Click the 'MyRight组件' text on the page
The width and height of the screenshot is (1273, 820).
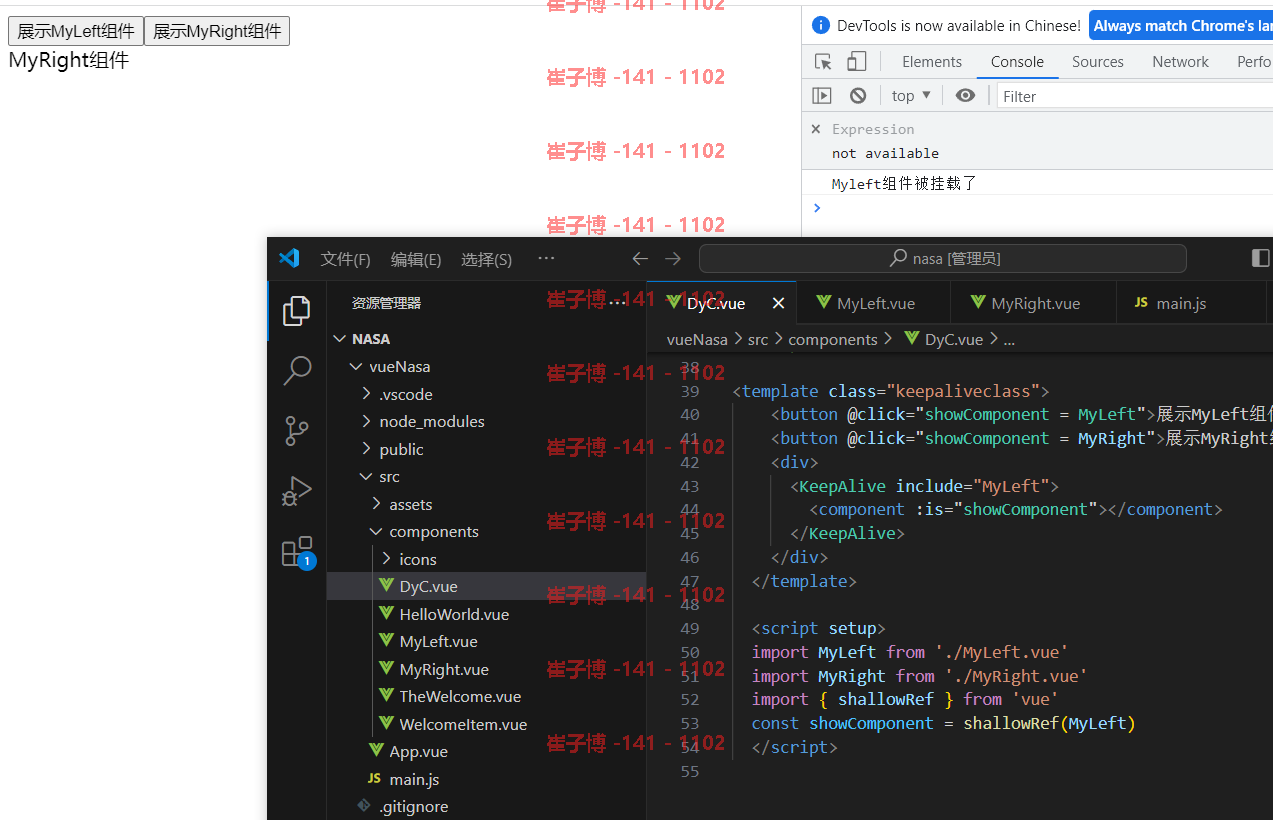point(69,61)
